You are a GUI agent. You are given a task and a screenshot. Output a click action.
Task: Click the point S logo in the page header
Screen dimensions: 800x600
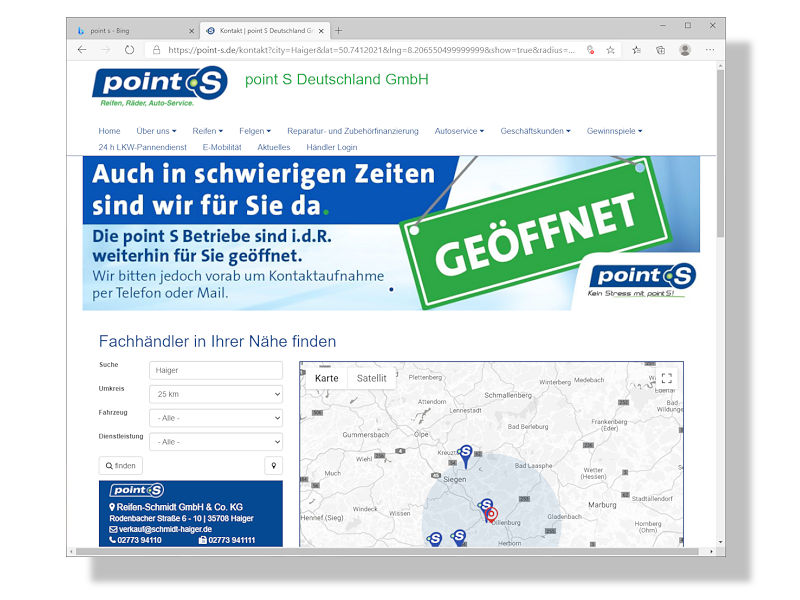point(160,86)
